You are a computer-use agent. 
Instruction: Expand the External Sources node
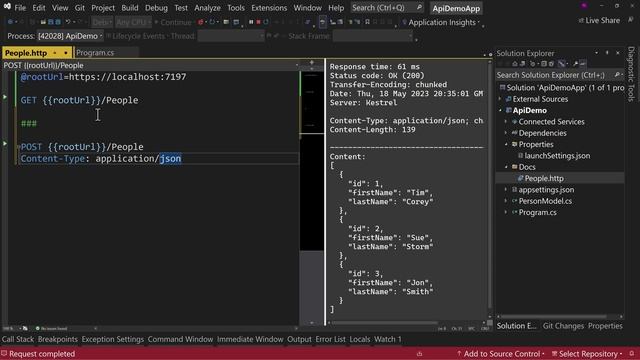tap(500, 99)
